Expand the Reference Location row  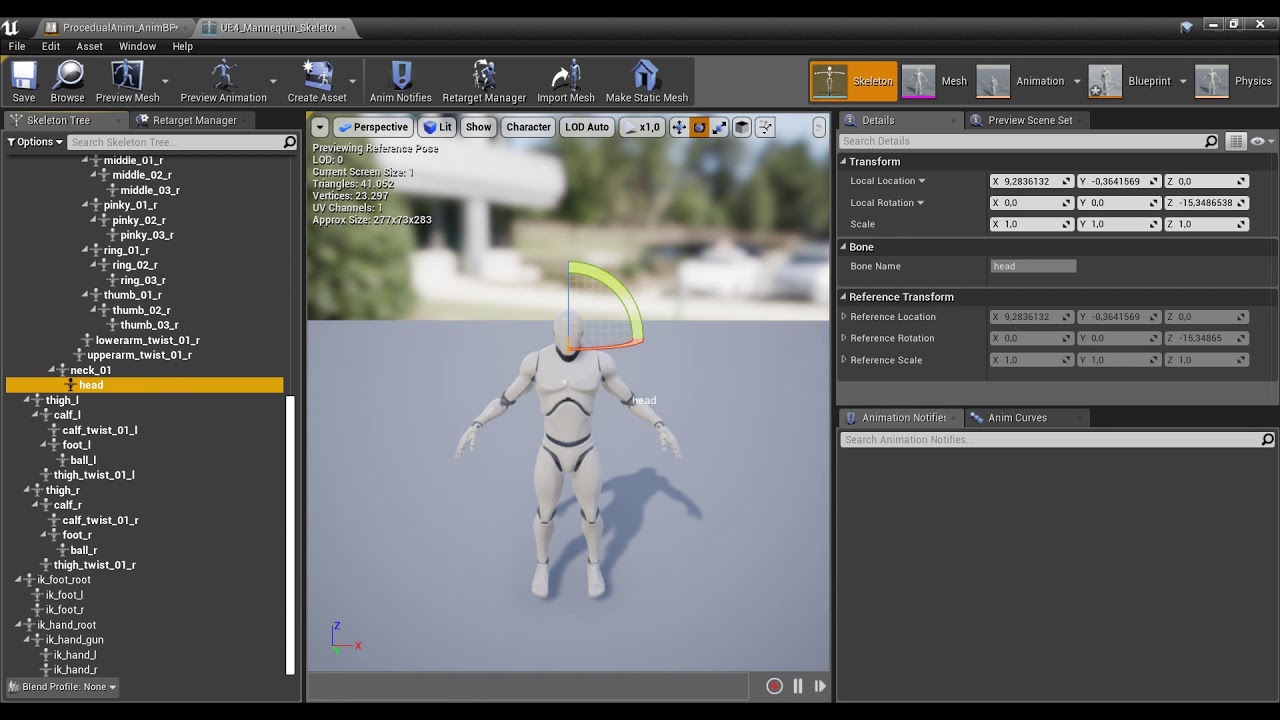coord(844,317)
